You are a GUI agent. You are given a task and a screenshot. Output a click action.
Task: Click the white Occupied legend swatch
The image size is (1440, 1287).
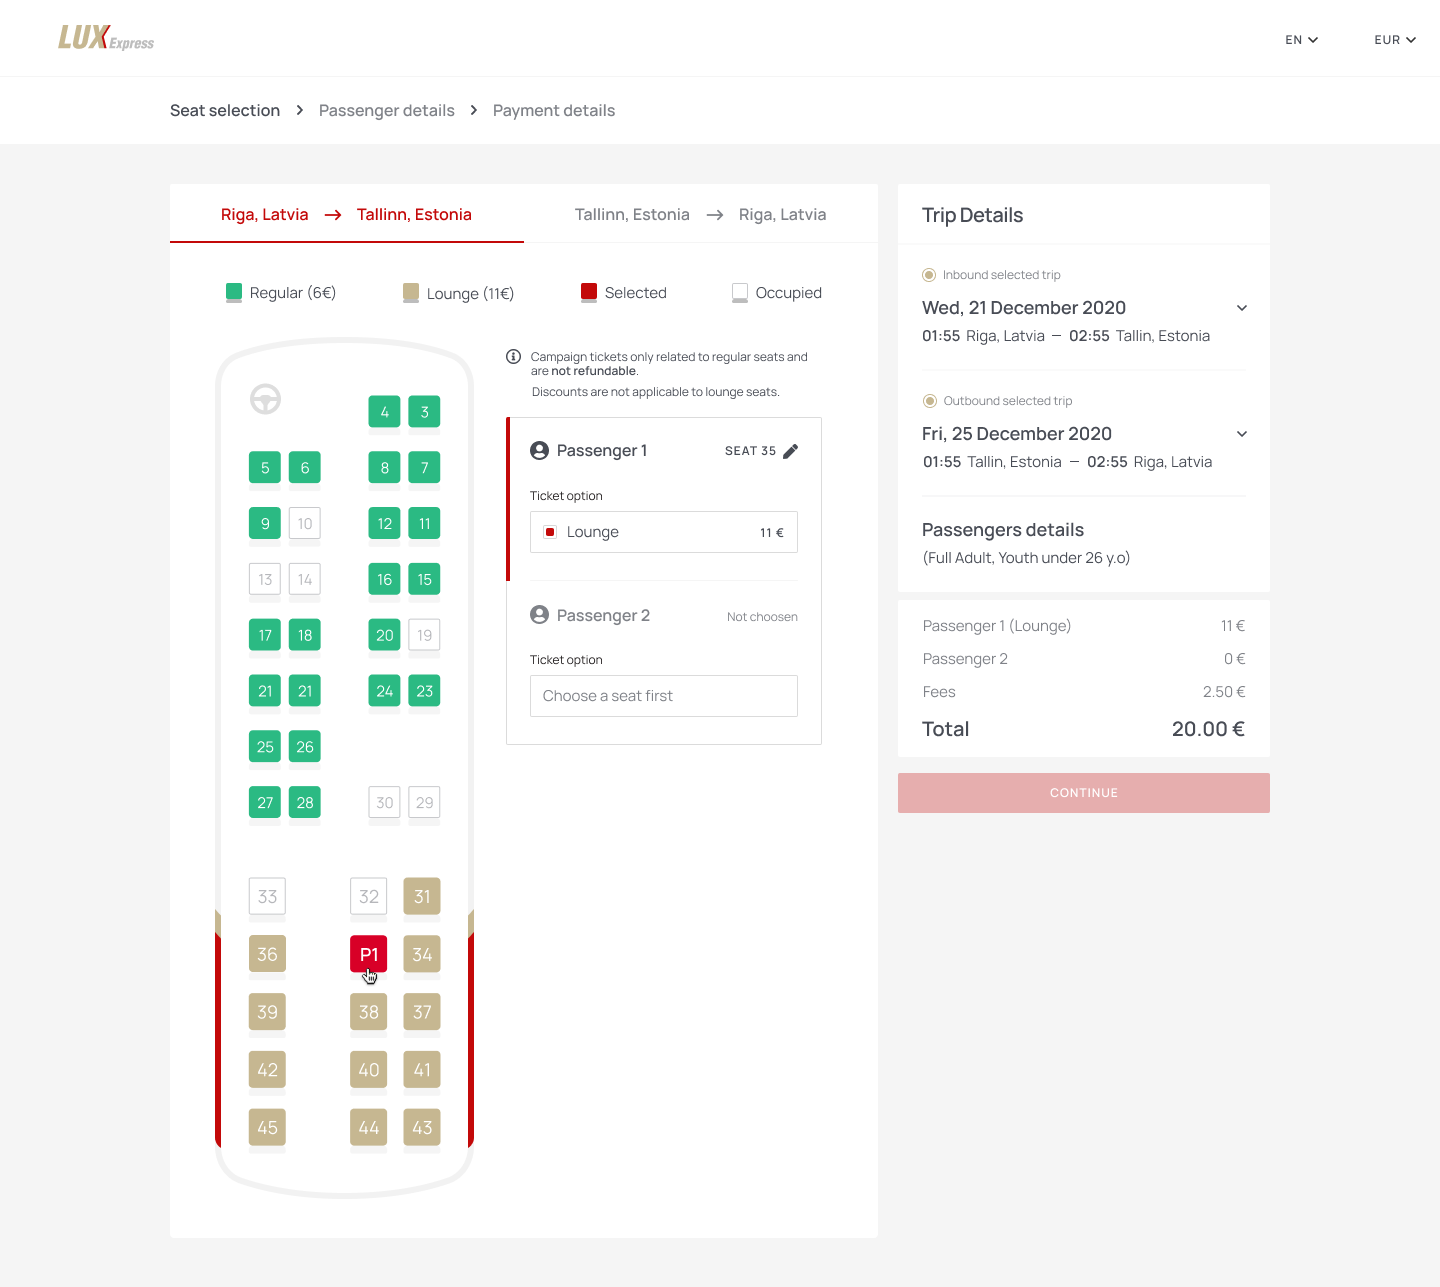[x=740, y=292]
